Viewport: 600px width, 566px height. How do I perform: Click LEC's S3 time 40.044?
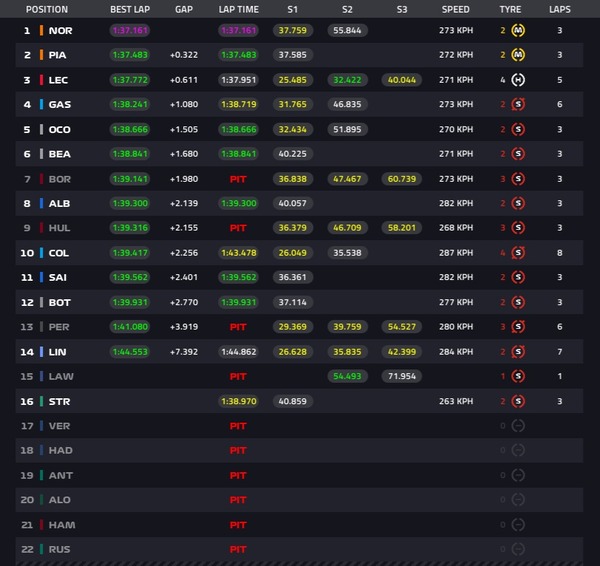(x=402, y=80)
